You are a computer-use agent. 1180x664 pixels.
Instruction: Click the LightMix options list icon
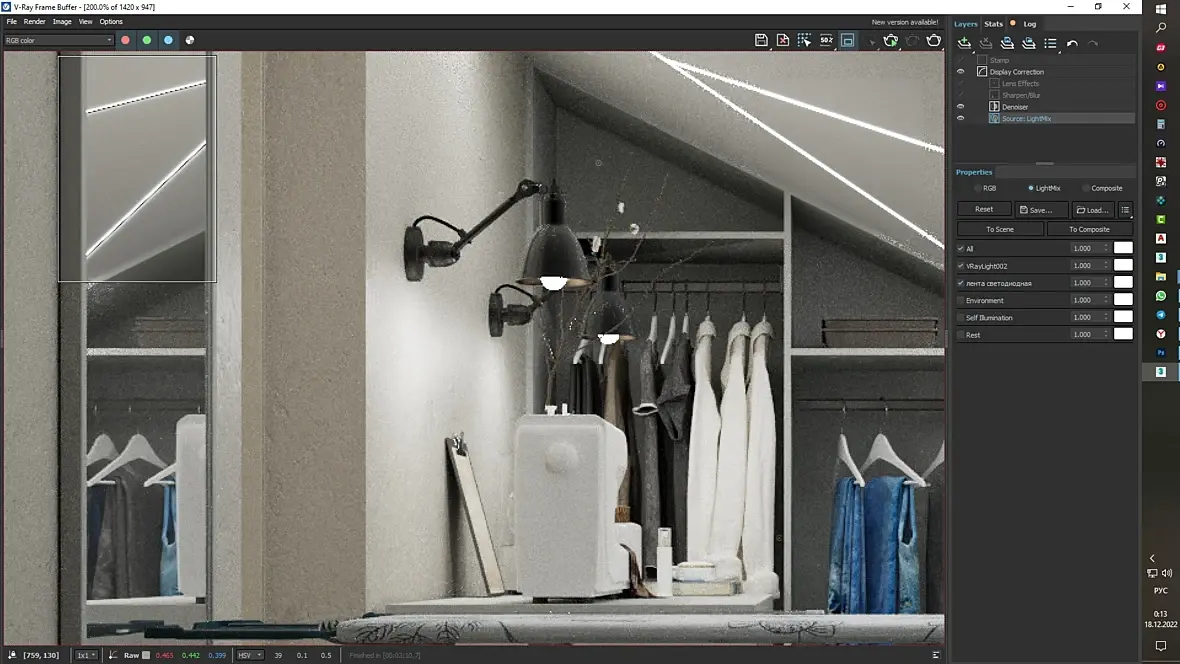coord(1125,210)
